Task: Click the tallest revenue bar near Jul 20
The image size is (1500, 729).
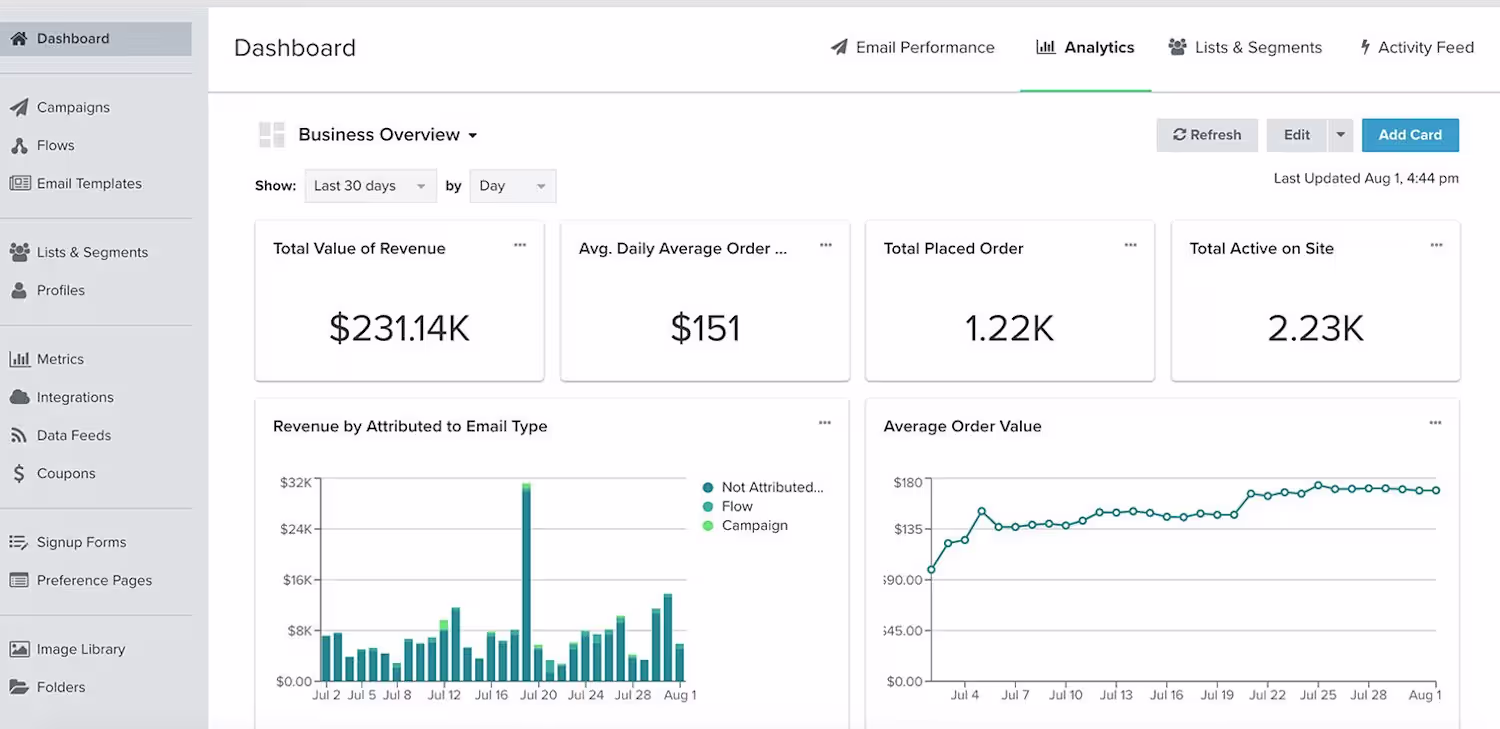Action: point(526,582)
